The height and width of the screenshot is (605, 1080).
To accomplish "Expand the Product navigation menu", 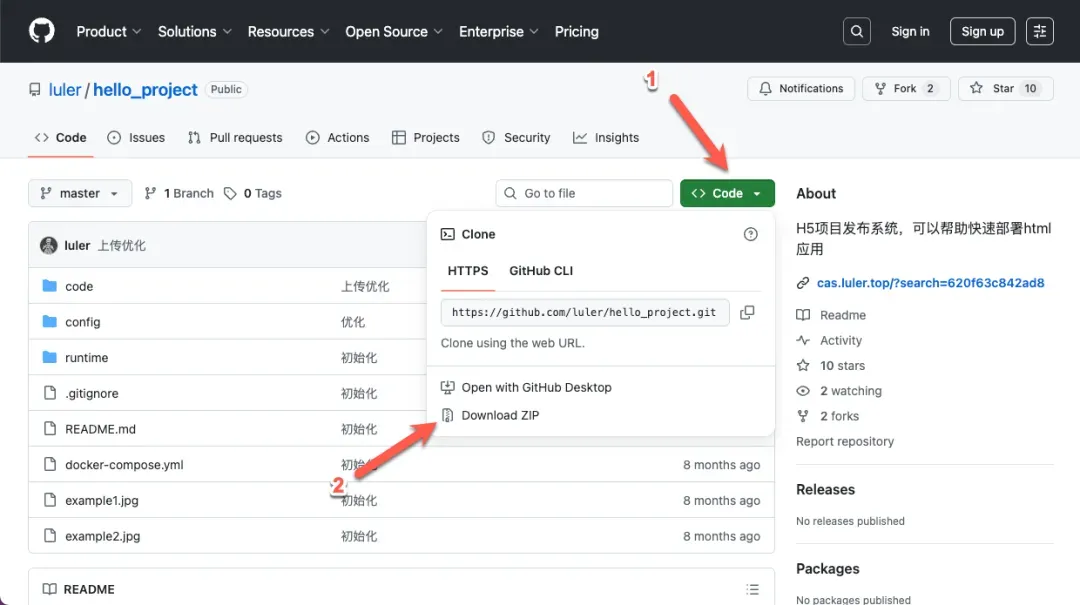I will click(x=109, y=32).
